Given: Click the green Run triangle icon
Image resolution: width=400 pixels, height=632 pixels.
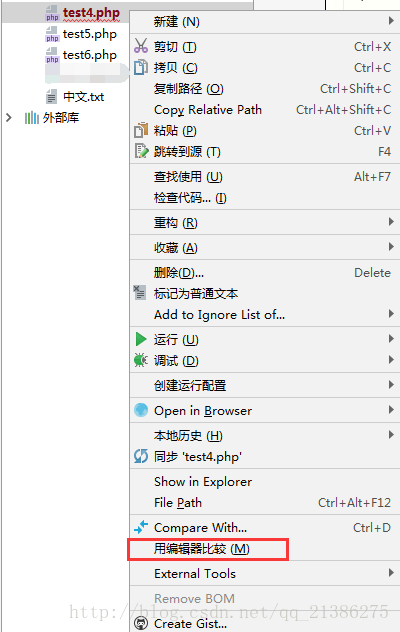Looking at the screenshot, I should pyautogui.click(x=141, y=339).
